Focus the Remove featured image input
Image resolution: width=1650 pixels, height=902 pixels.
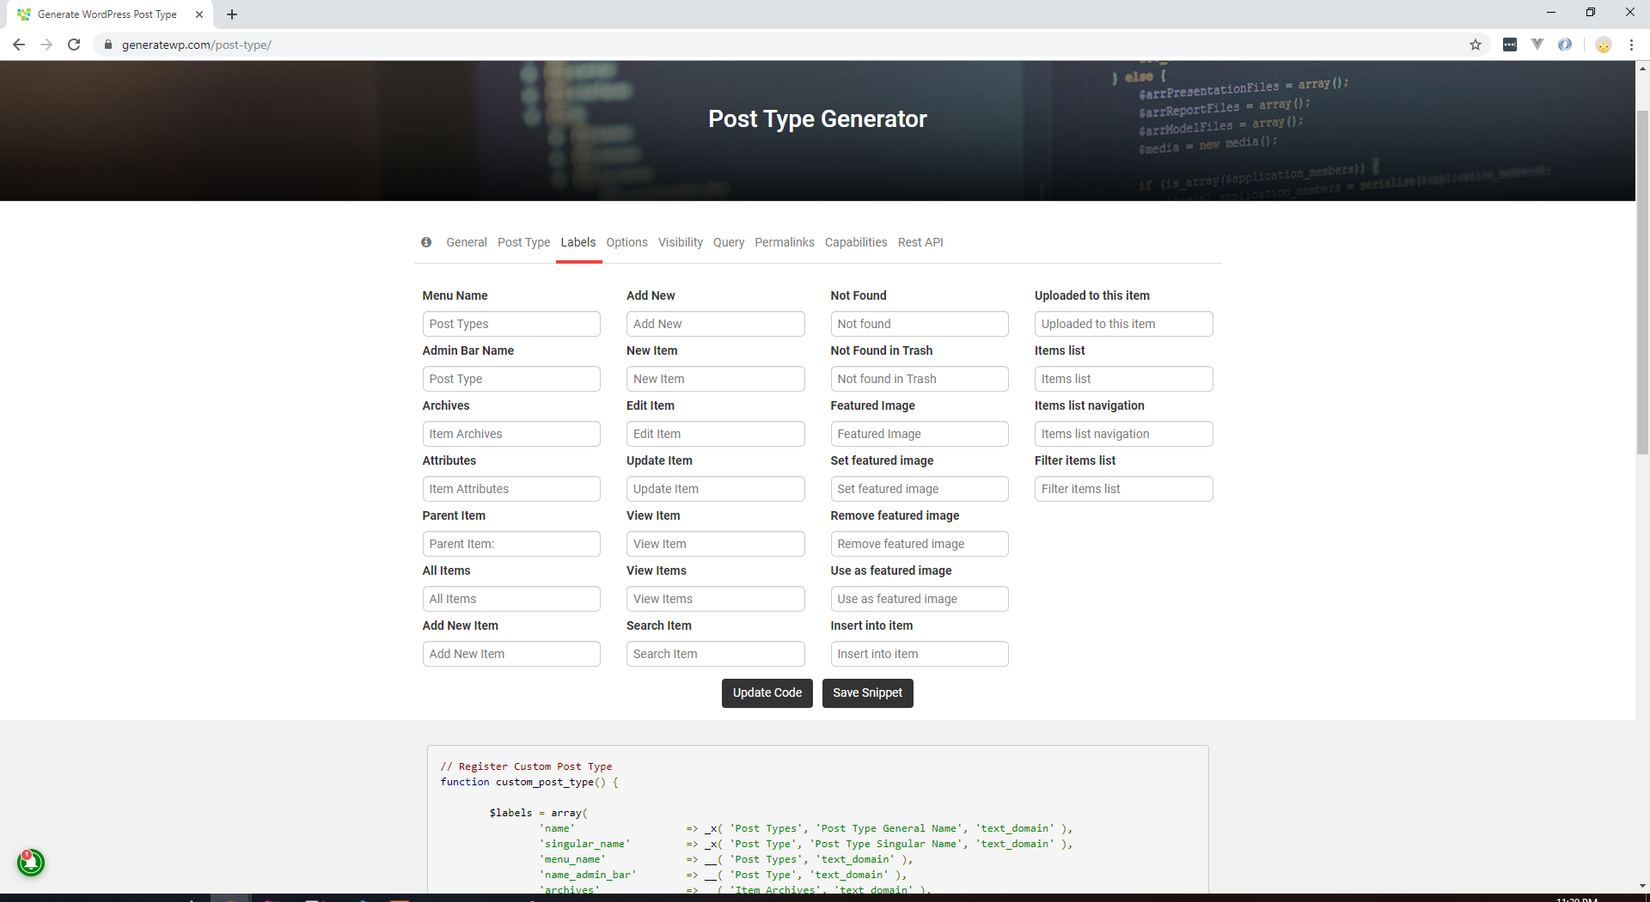click(919, 544)
